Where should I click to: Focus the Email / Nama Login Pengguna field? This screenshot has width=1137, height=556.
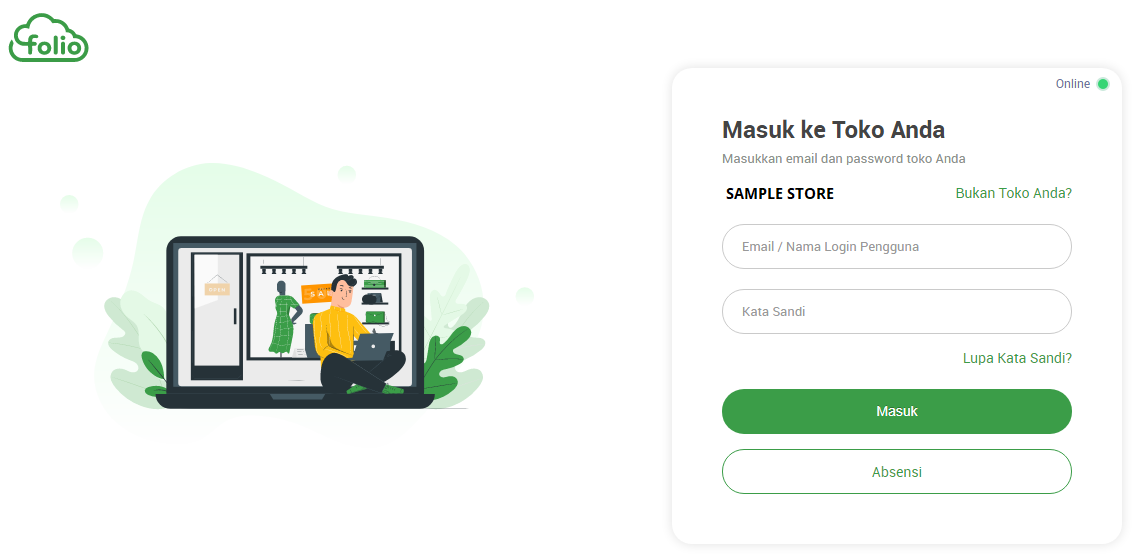click(x=896, y=246)
